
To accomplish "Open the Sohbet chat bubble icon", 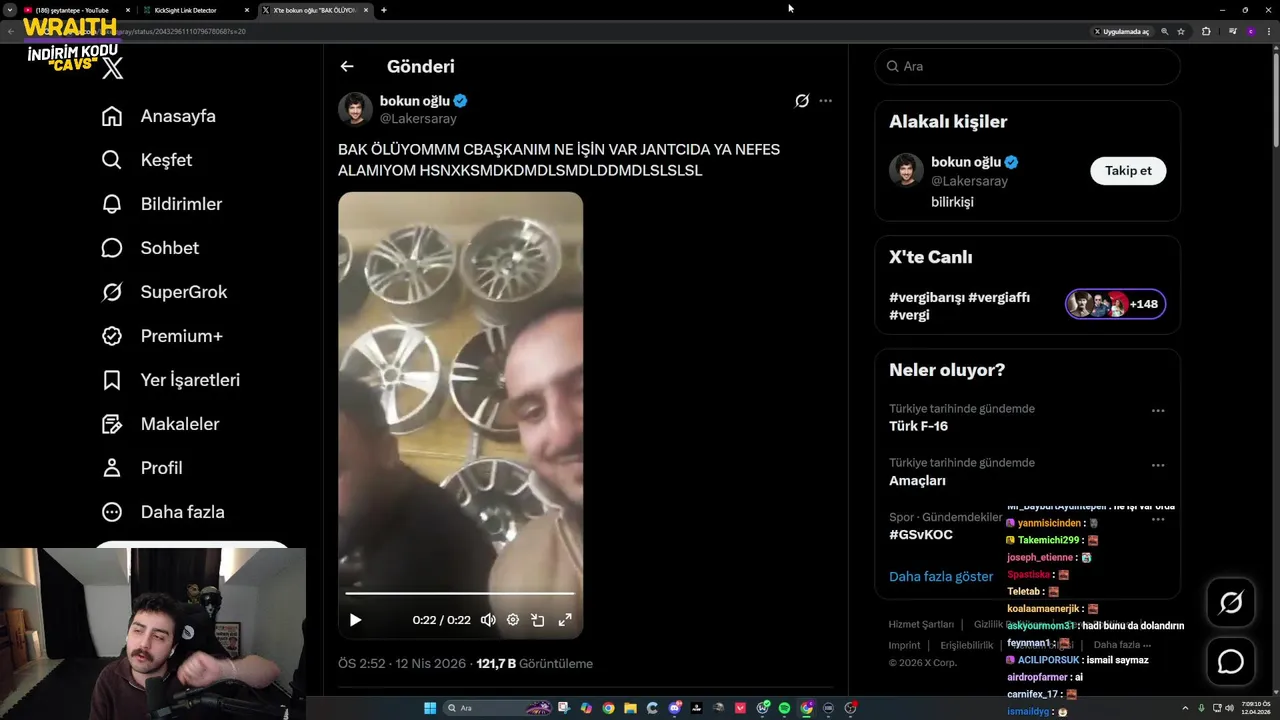I will 112,248.
